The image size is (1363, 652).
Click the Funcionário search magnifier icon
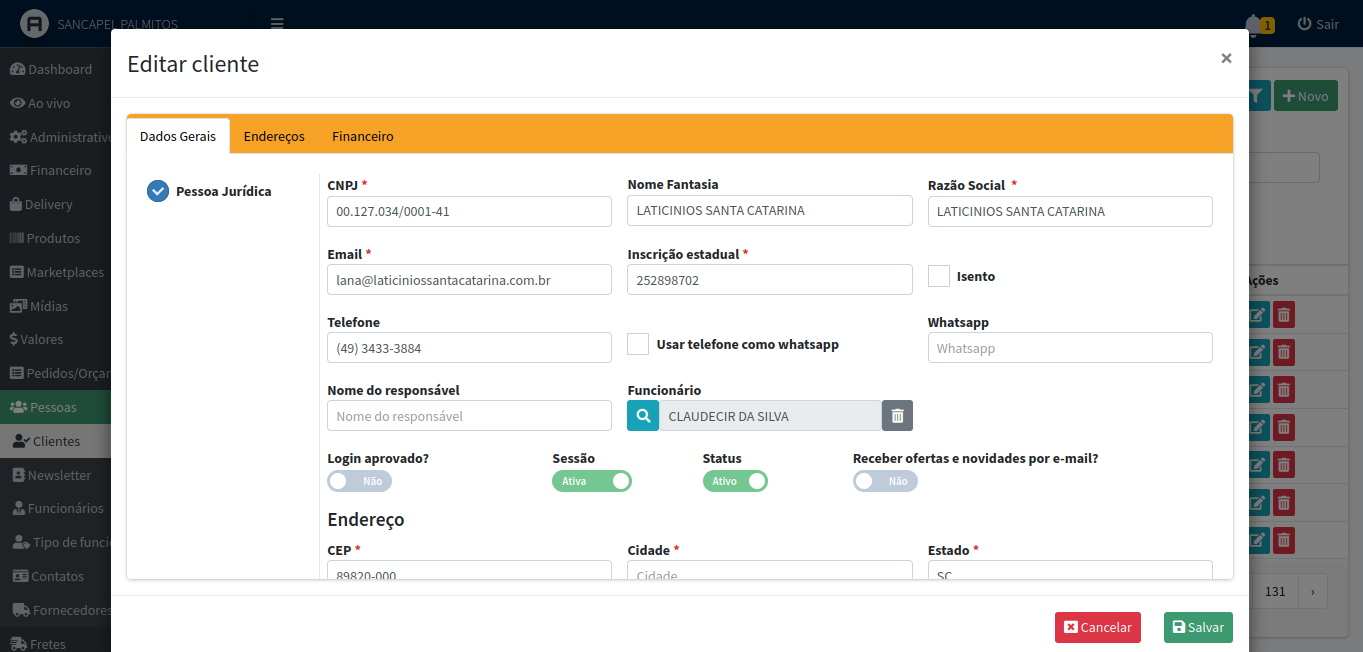pos(643,416)
